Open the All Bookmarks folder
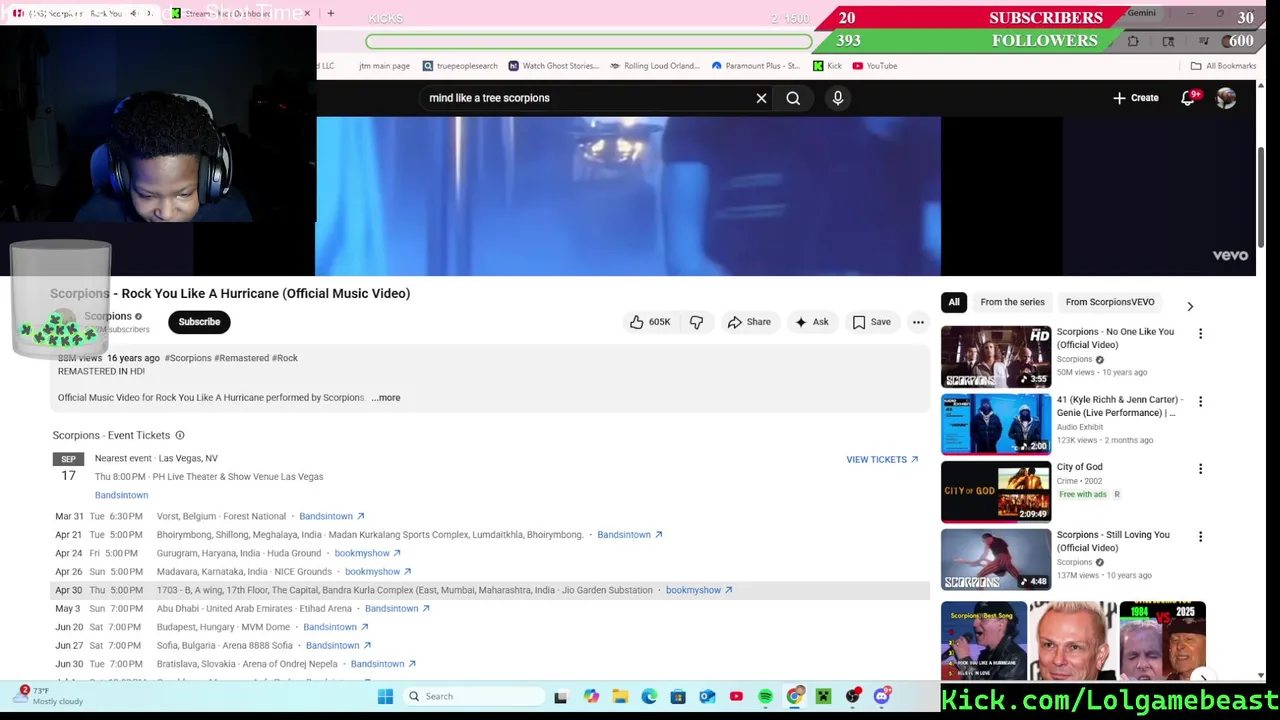Image resolution: width=1280 pixels, height=720 pixels. pos(1223,66)
